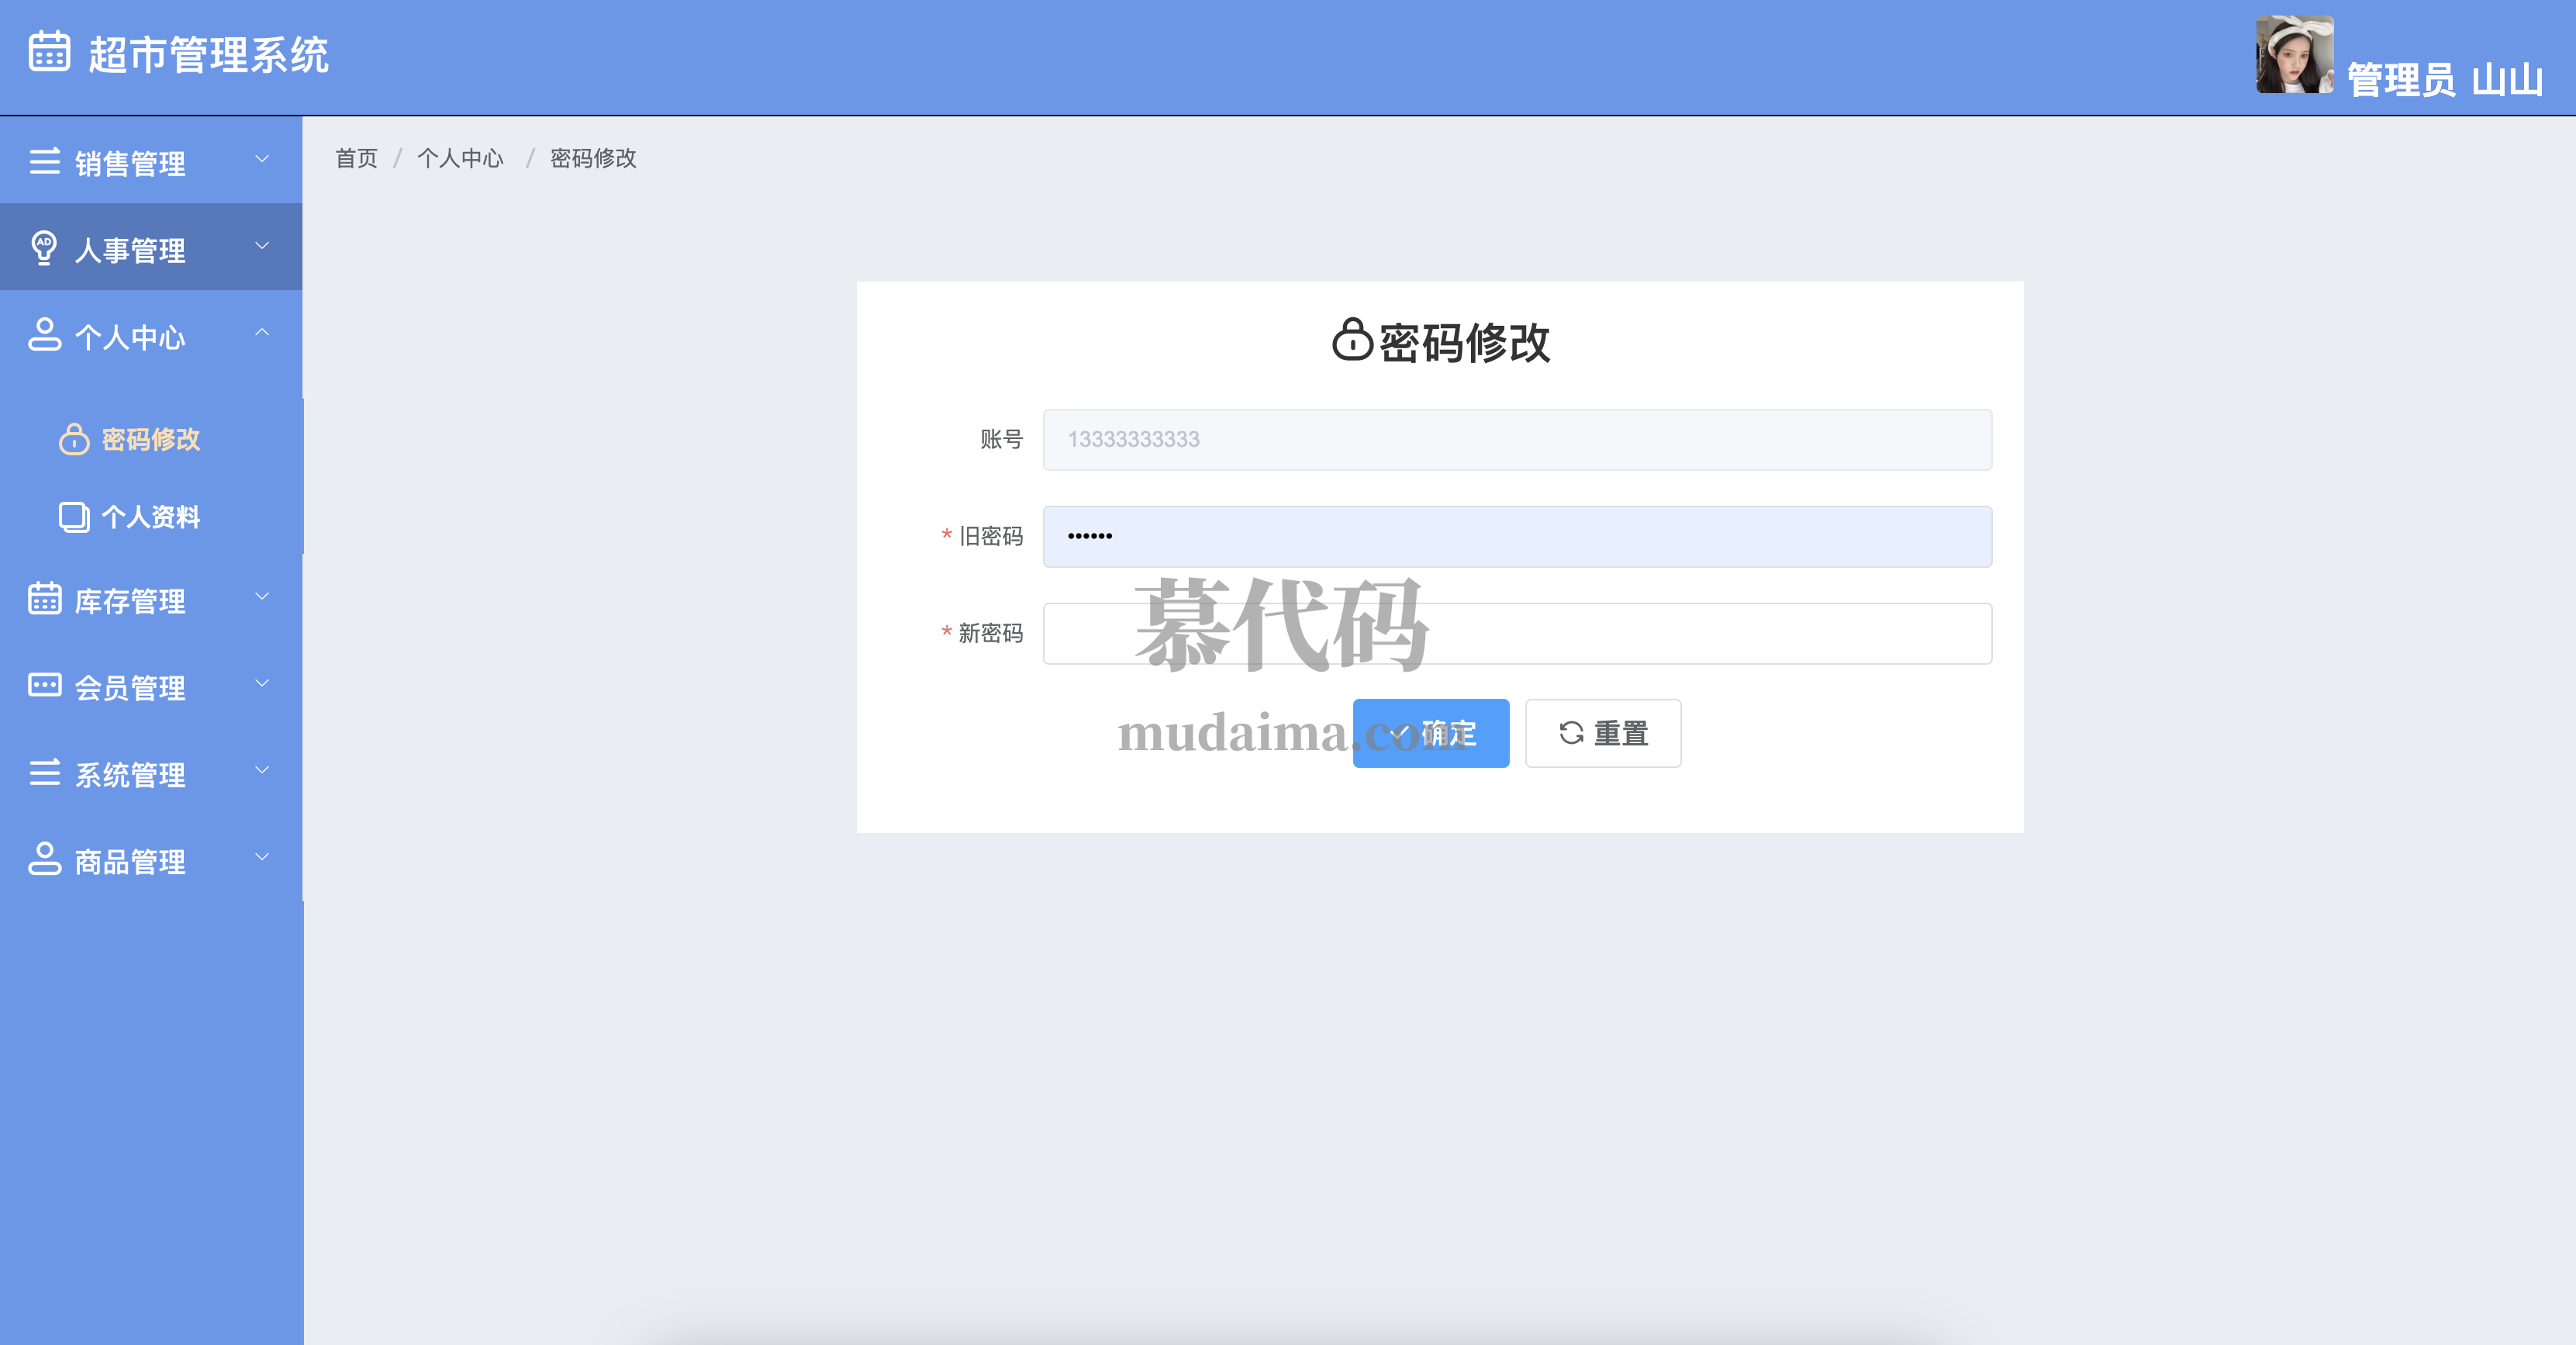
Task: Click the lightbulb icon beside 人事管理
Action: [x=44, y=248]
